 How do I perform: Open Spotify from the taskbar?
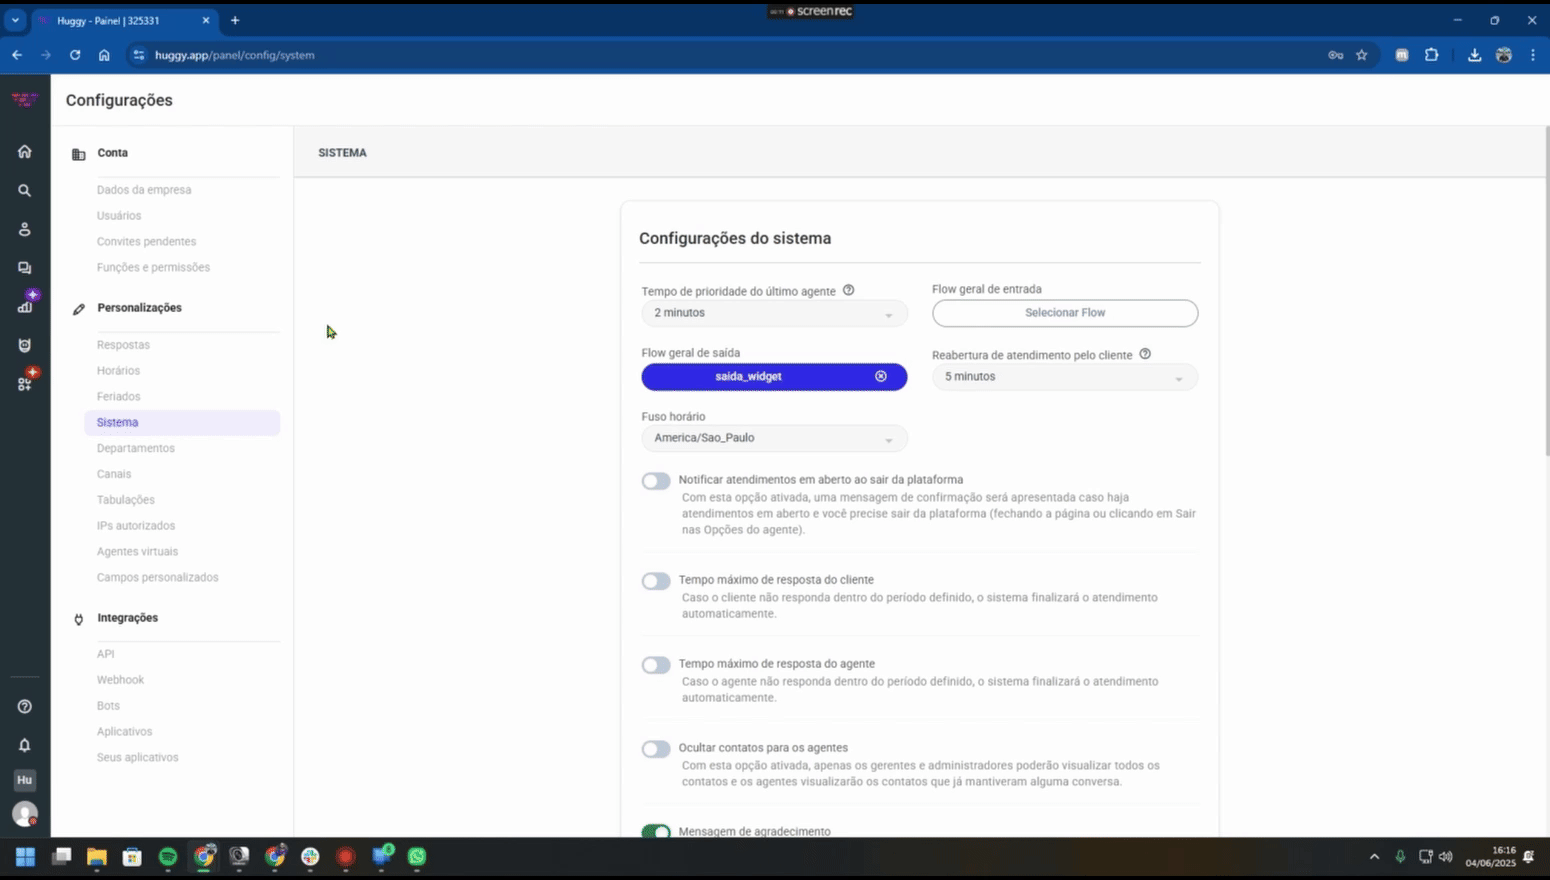point(168,856)
